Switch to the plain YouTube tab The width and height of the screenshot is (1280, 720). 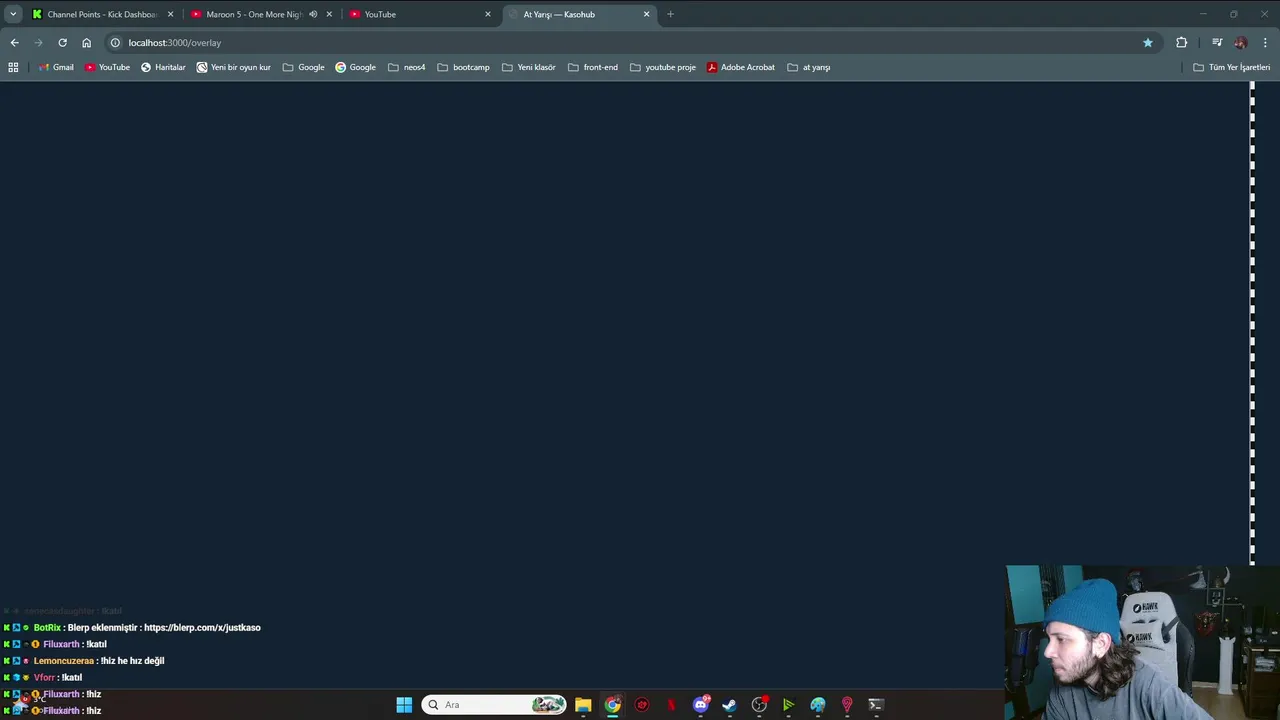pos(420,14)
